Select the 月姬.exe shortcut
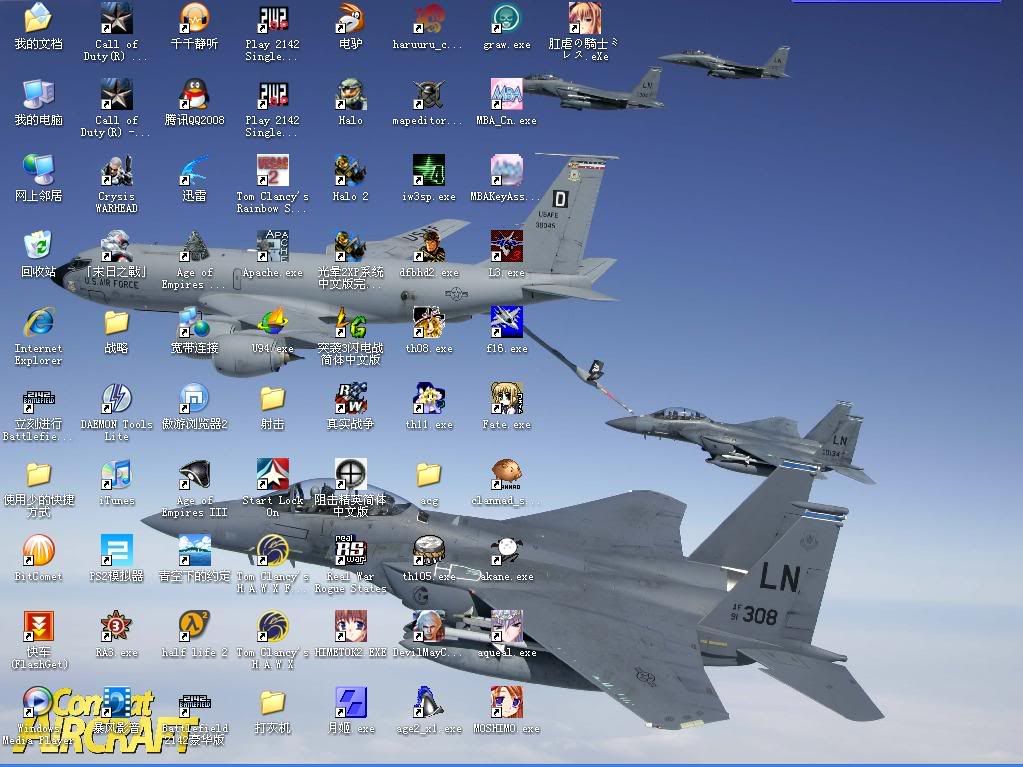The width and height of the screenshot is (1023, 767). point(350,702)
